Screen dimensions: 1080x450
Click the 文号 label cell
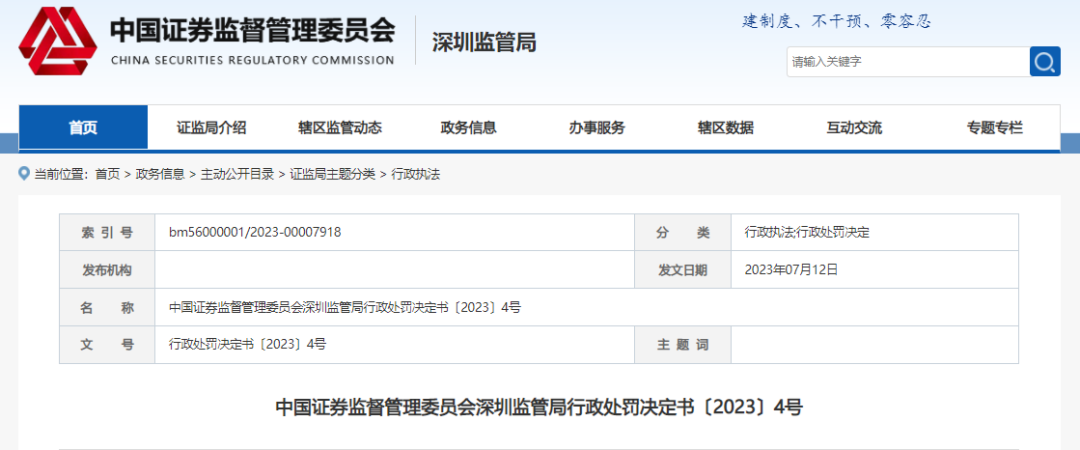coord(107,345)
